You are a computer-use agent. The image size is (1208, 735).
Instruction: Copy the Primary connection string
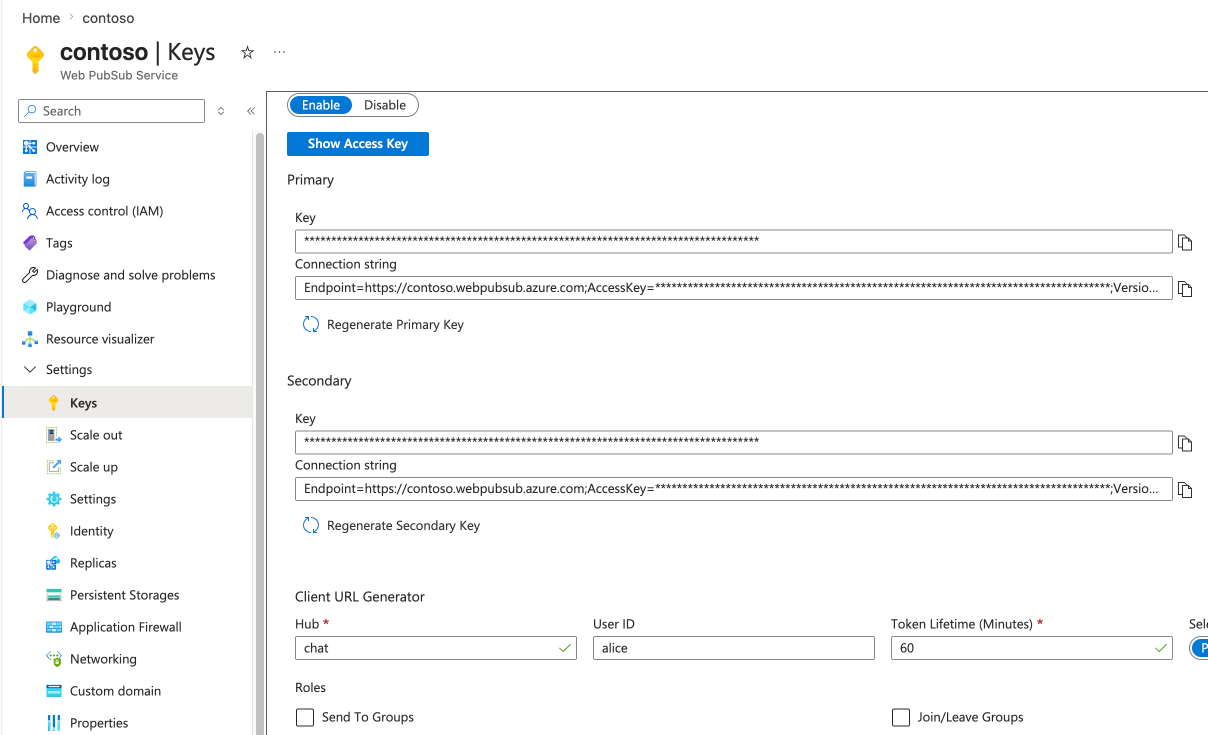[x=1185, y=289]
